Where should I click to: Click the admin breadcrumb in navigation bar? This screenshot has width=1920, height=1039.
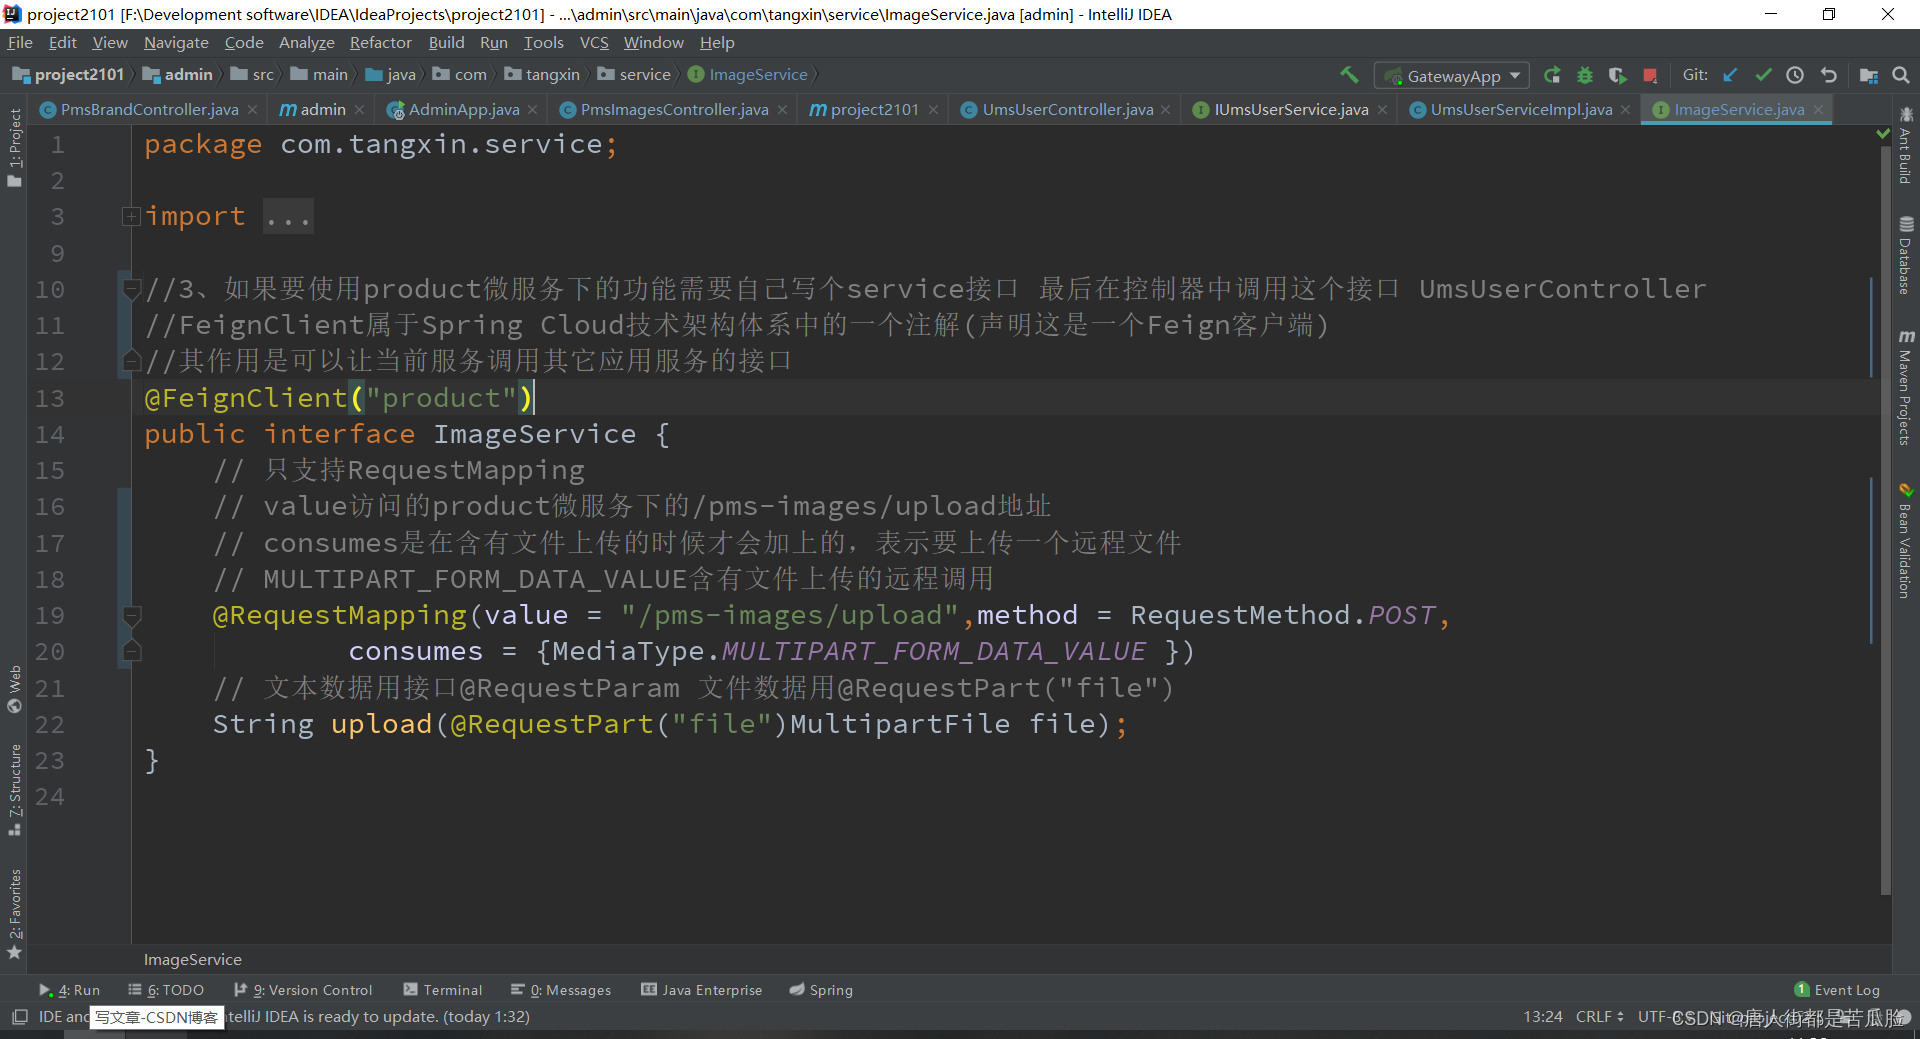click(x=178, y=75)
